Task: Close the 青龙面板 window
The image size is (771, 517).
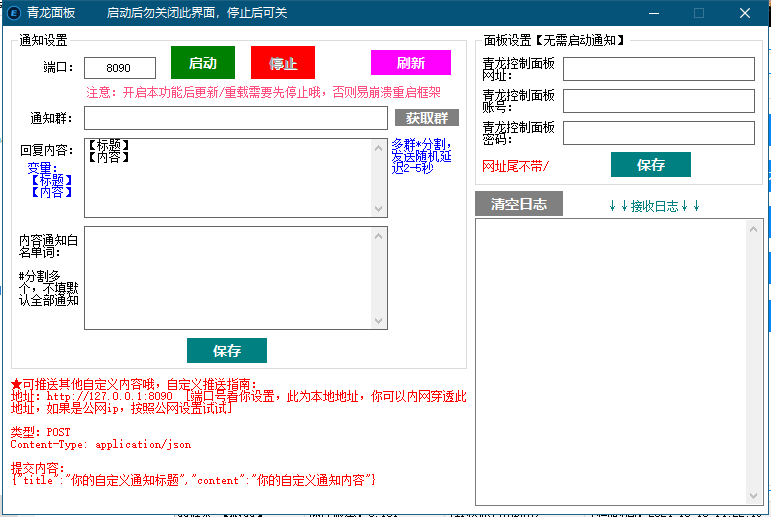Action: point(744,13)
